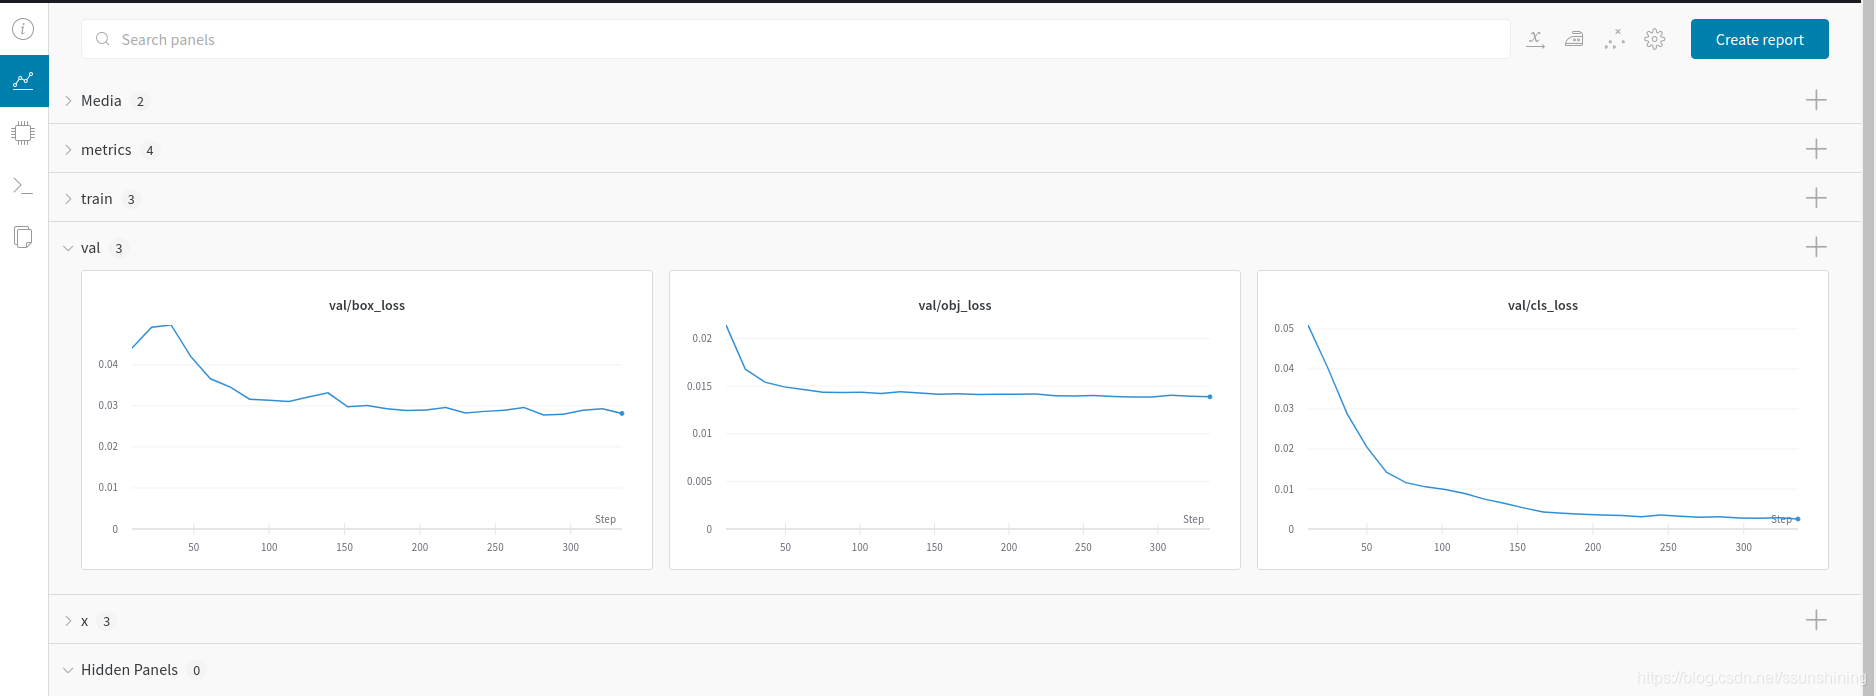The height and width of the screenshot is (696, 1876).
Task: Add a panel to the Media section
Action: (1816, 100)
